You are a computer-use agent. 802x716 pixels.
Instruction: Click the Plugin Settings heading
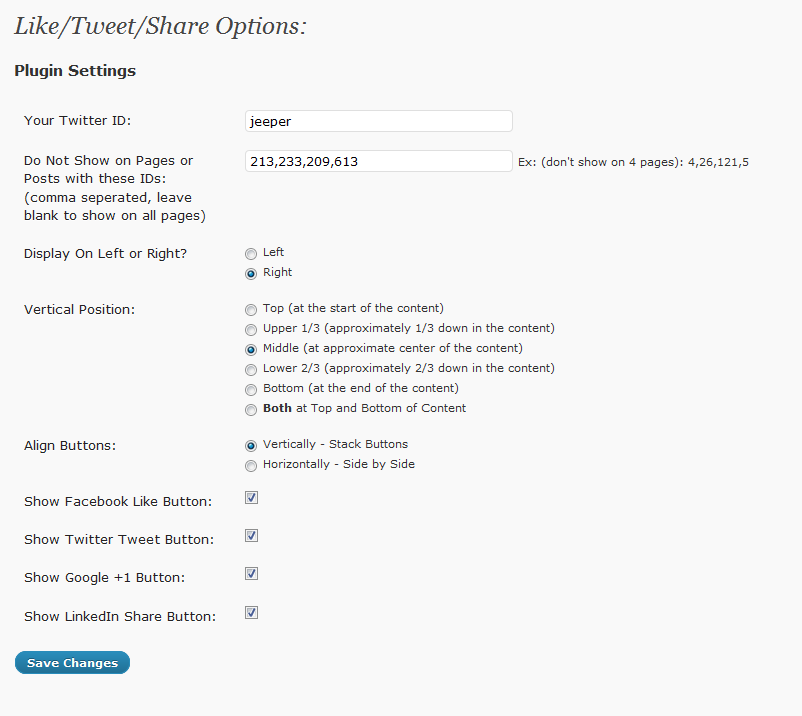coord(75,71)
